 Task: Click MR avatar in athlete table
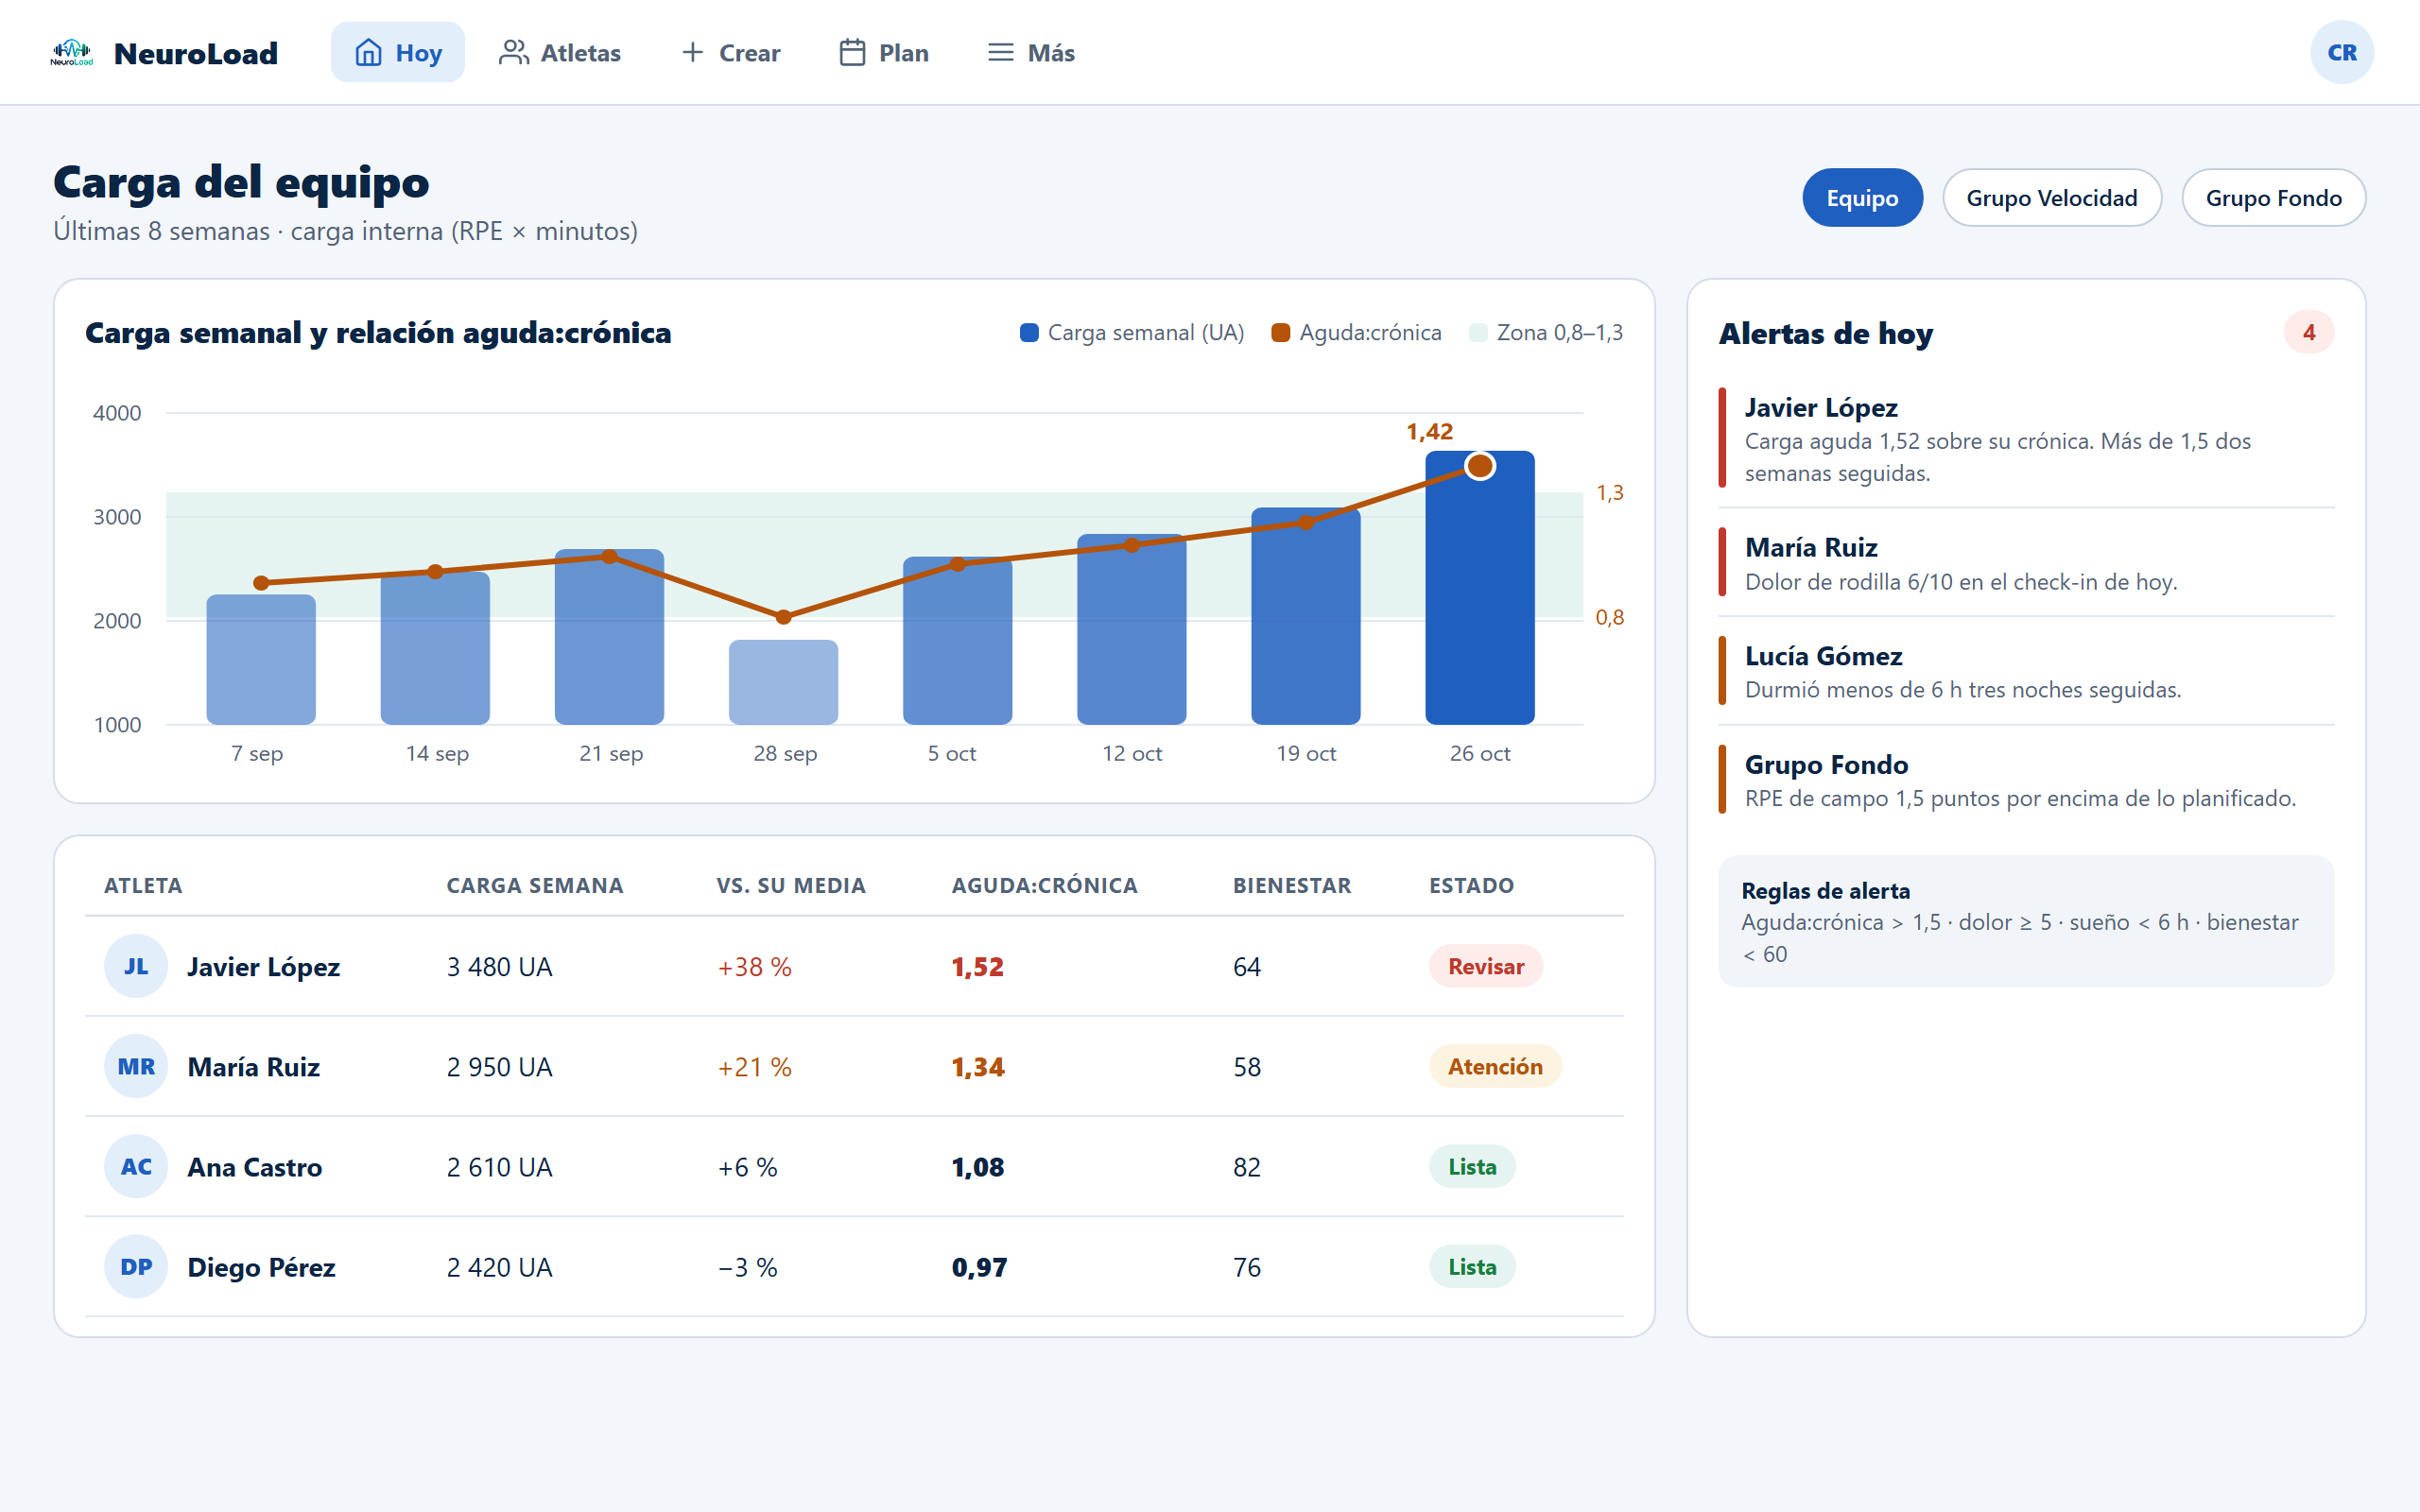click(136, 1066)
